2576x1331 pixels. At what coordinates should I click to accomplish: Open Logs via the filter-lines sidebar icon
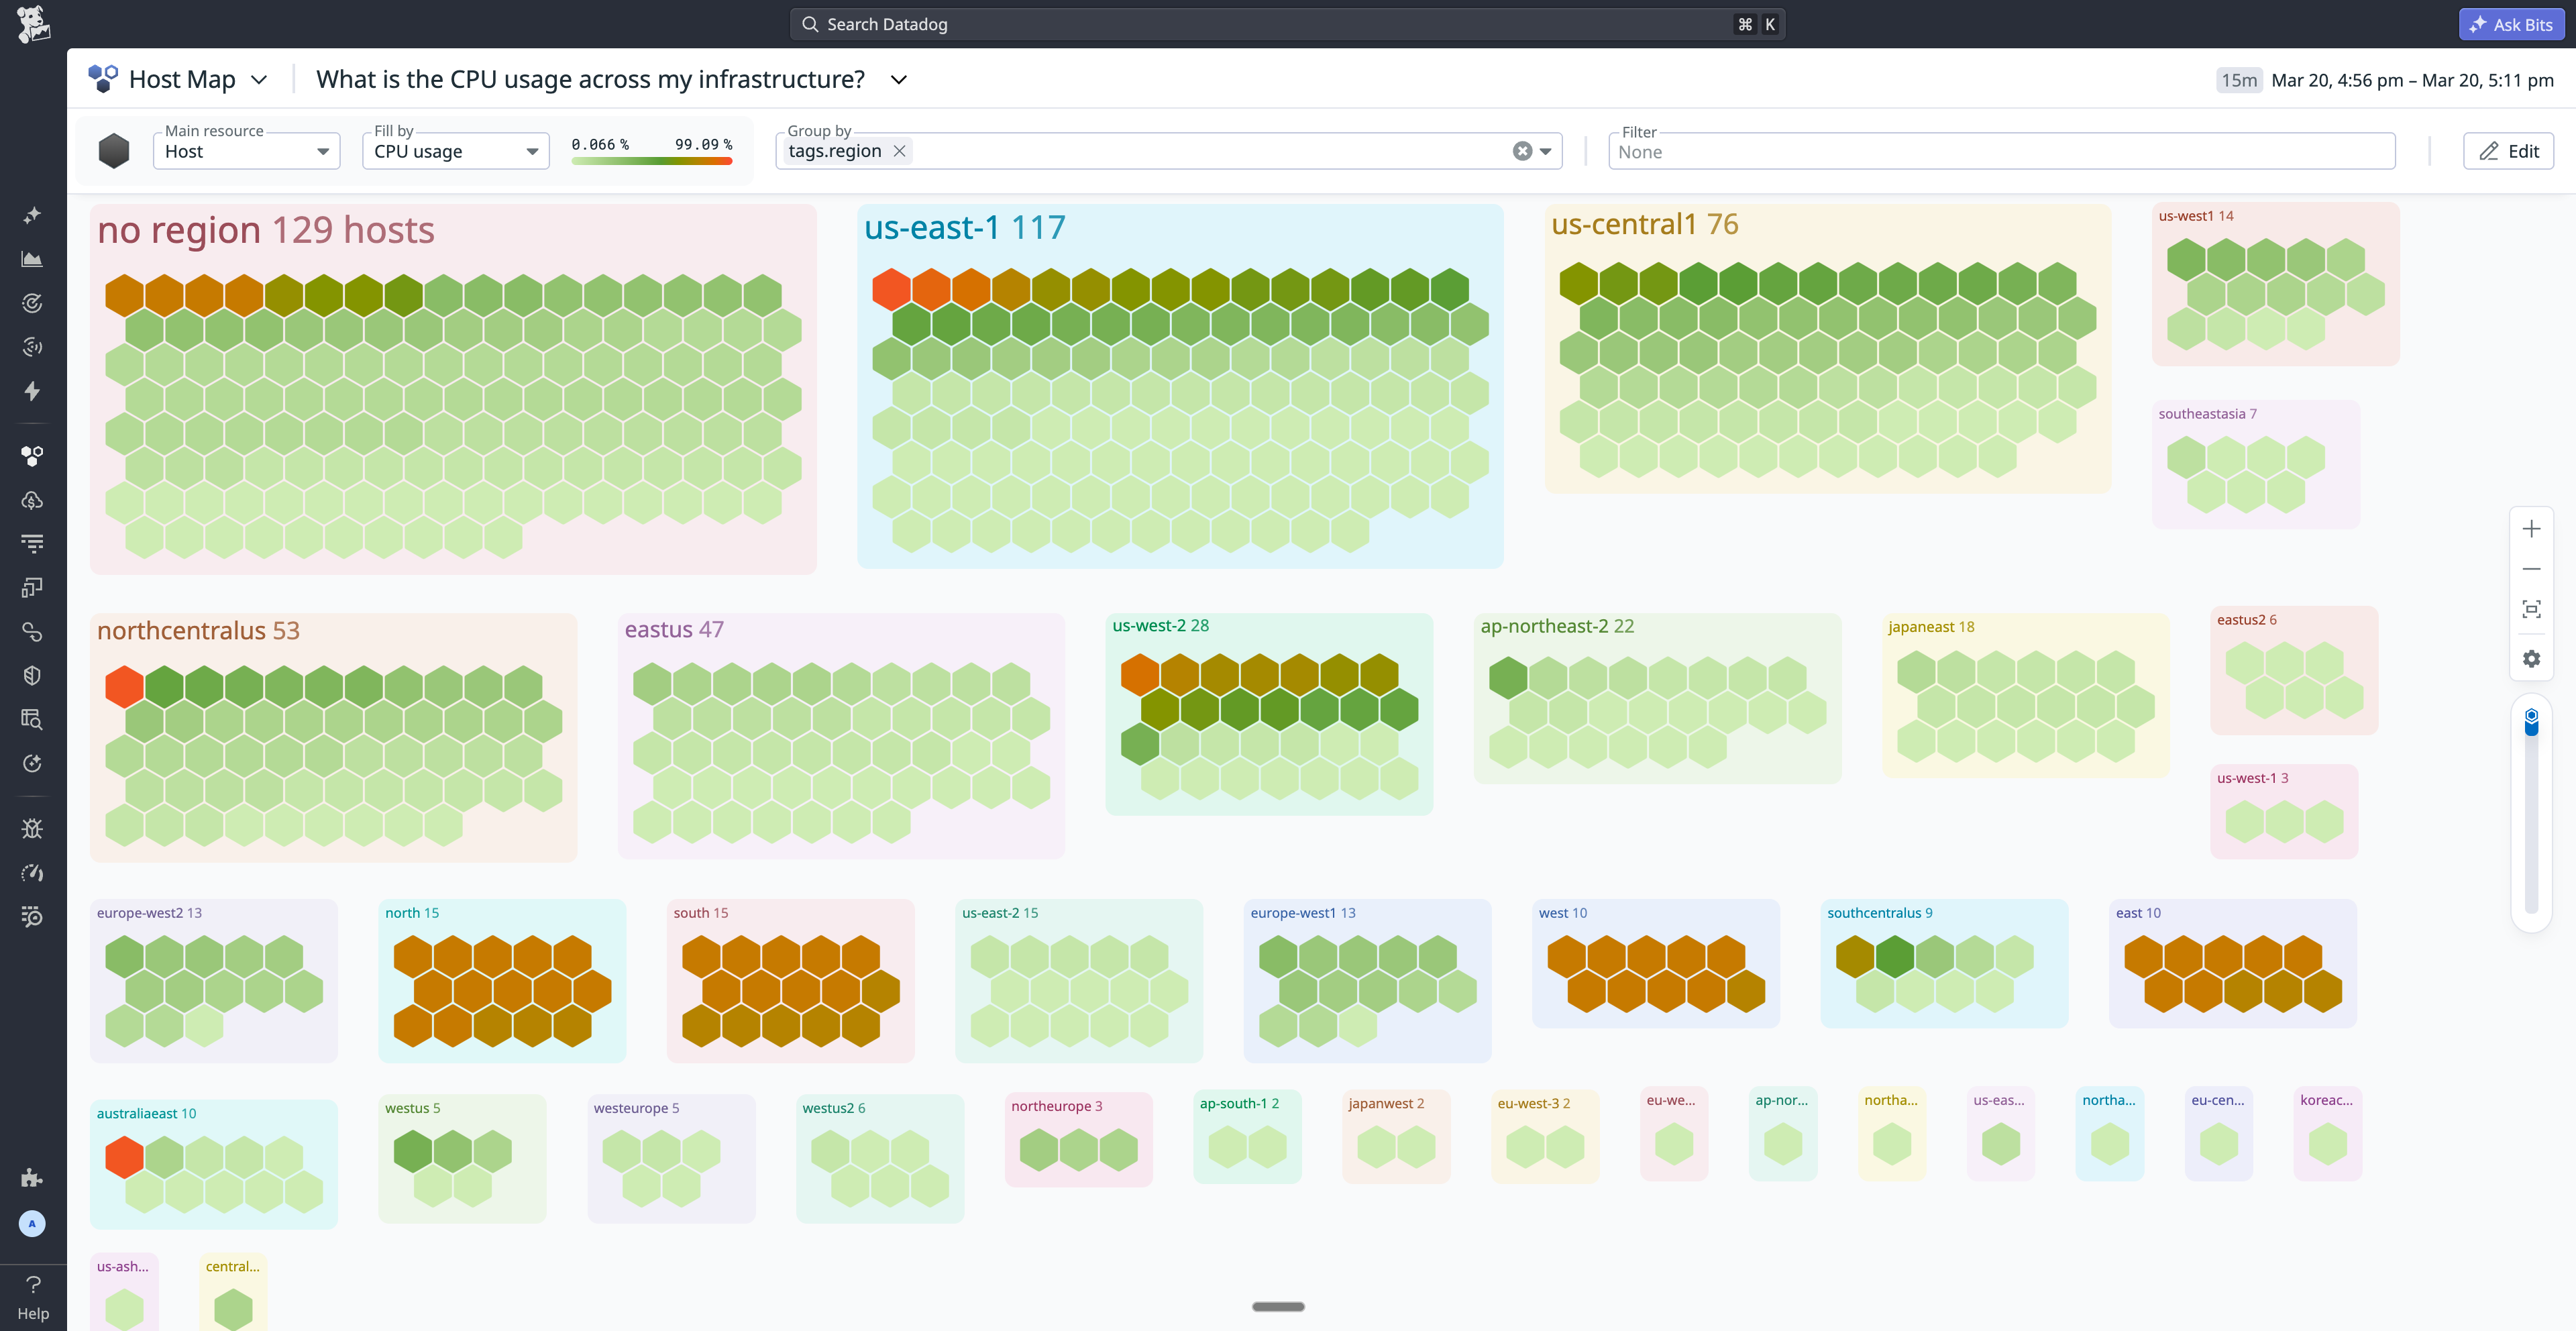tap(32, 543)
